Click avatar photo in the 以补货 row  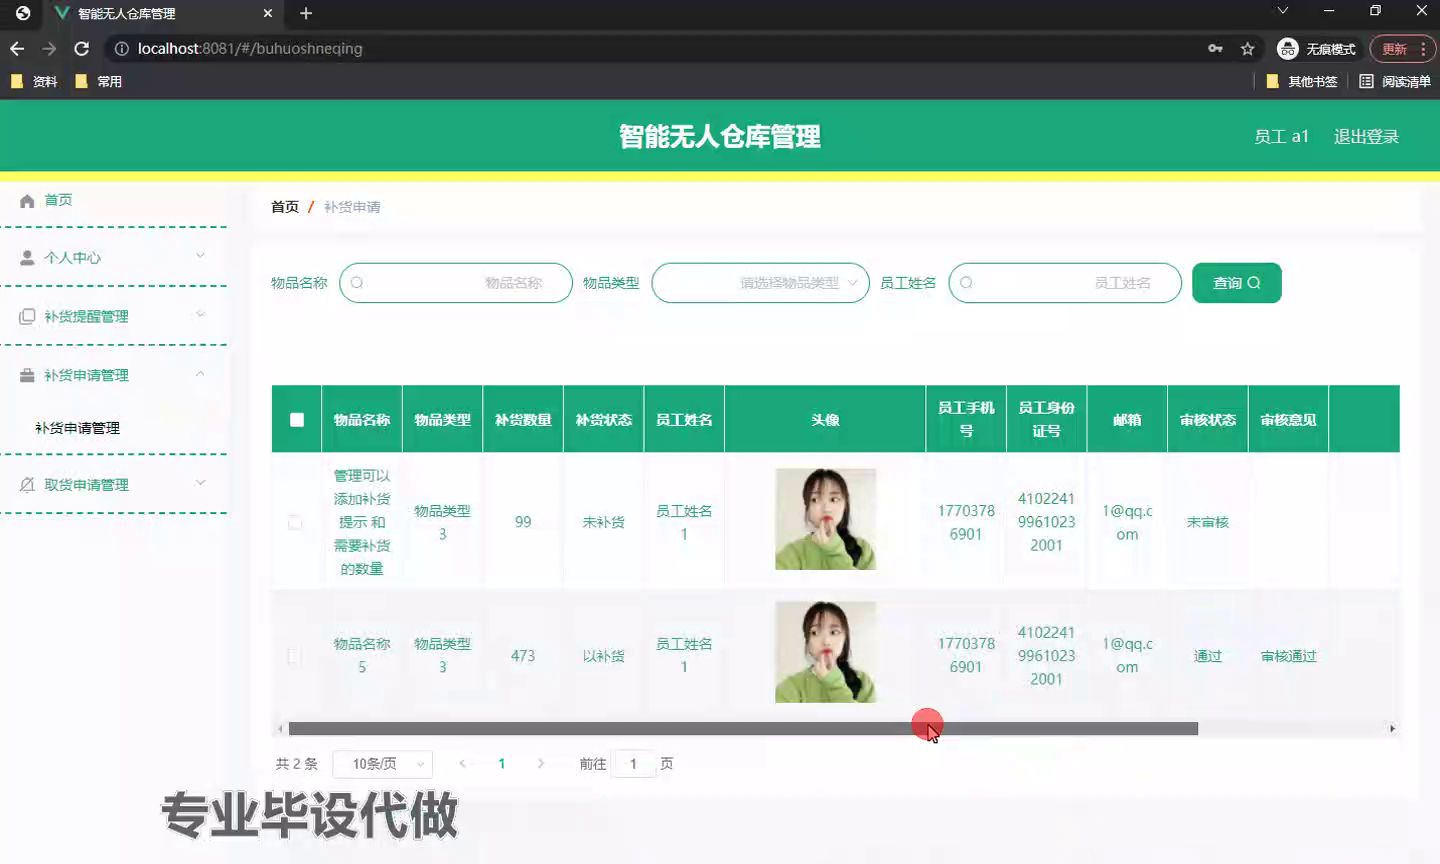826,652
